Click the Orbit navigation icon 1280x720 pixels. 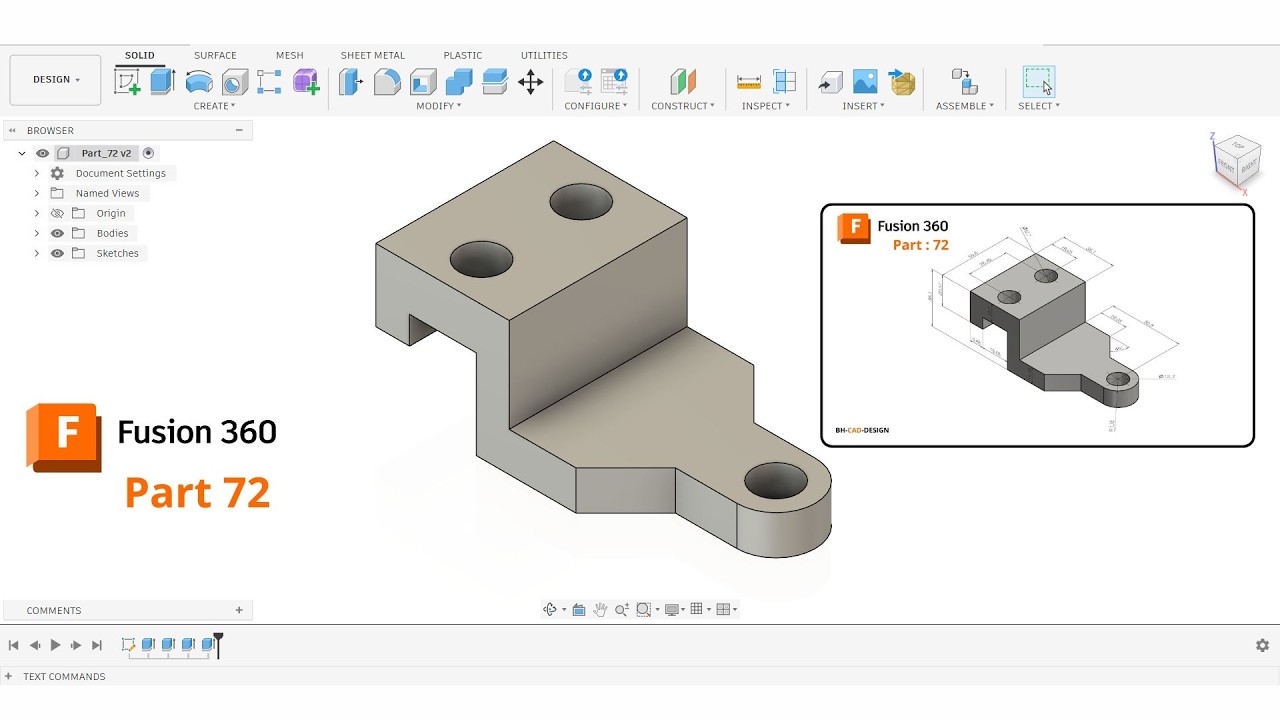[x=550, y=609]
